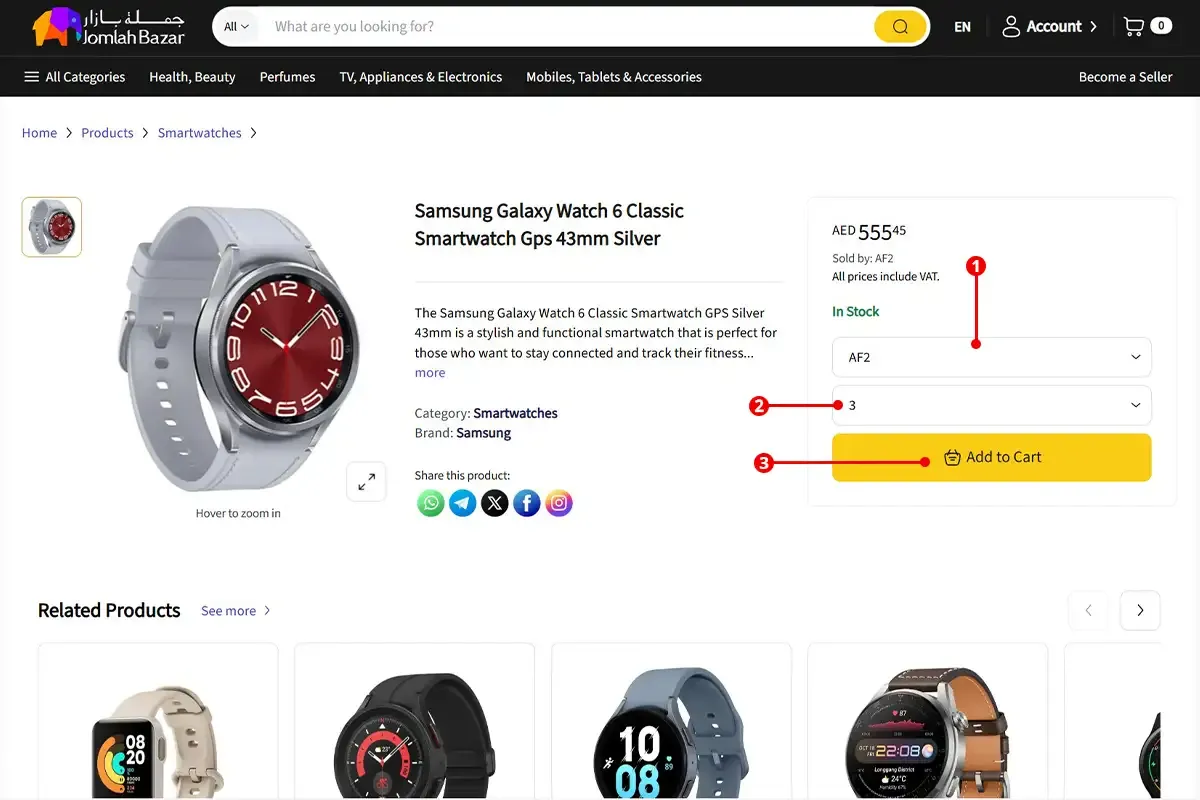Viewport: 1200px width, 800px height.
Task: Open All Categories menu
Action: [x=75, y=77]
